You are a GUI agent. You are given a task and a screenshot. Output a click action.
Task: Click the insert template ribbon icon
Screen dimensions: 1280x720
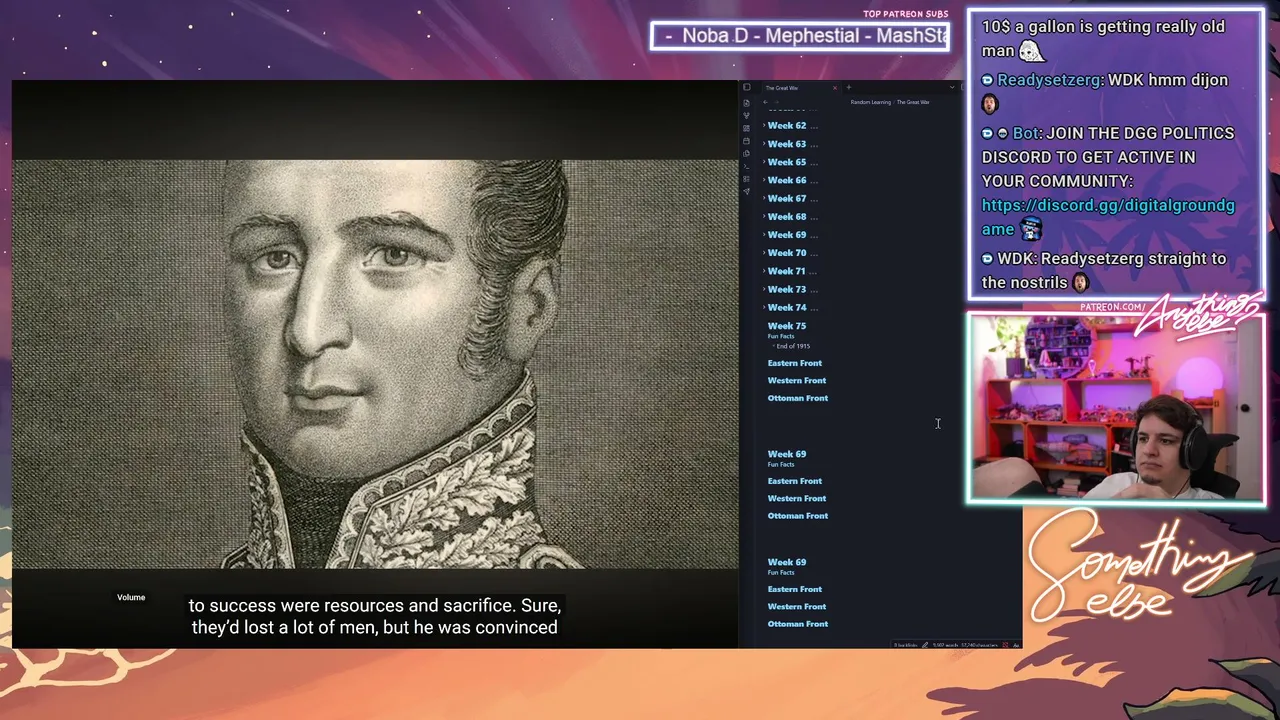[x=746, y=154]
